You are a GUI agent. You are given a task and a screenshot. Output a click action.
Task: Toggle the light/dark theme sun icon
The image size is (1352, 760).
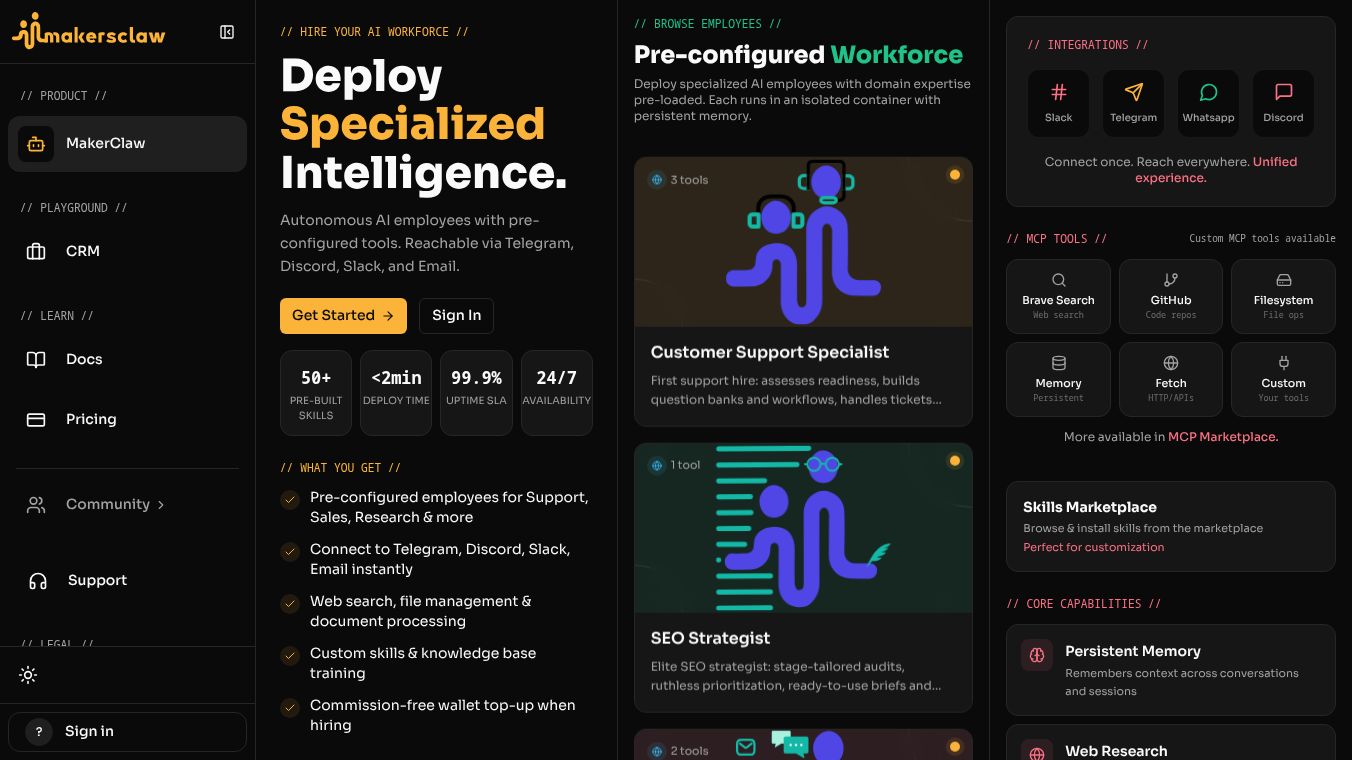click(x=28, y=675)
